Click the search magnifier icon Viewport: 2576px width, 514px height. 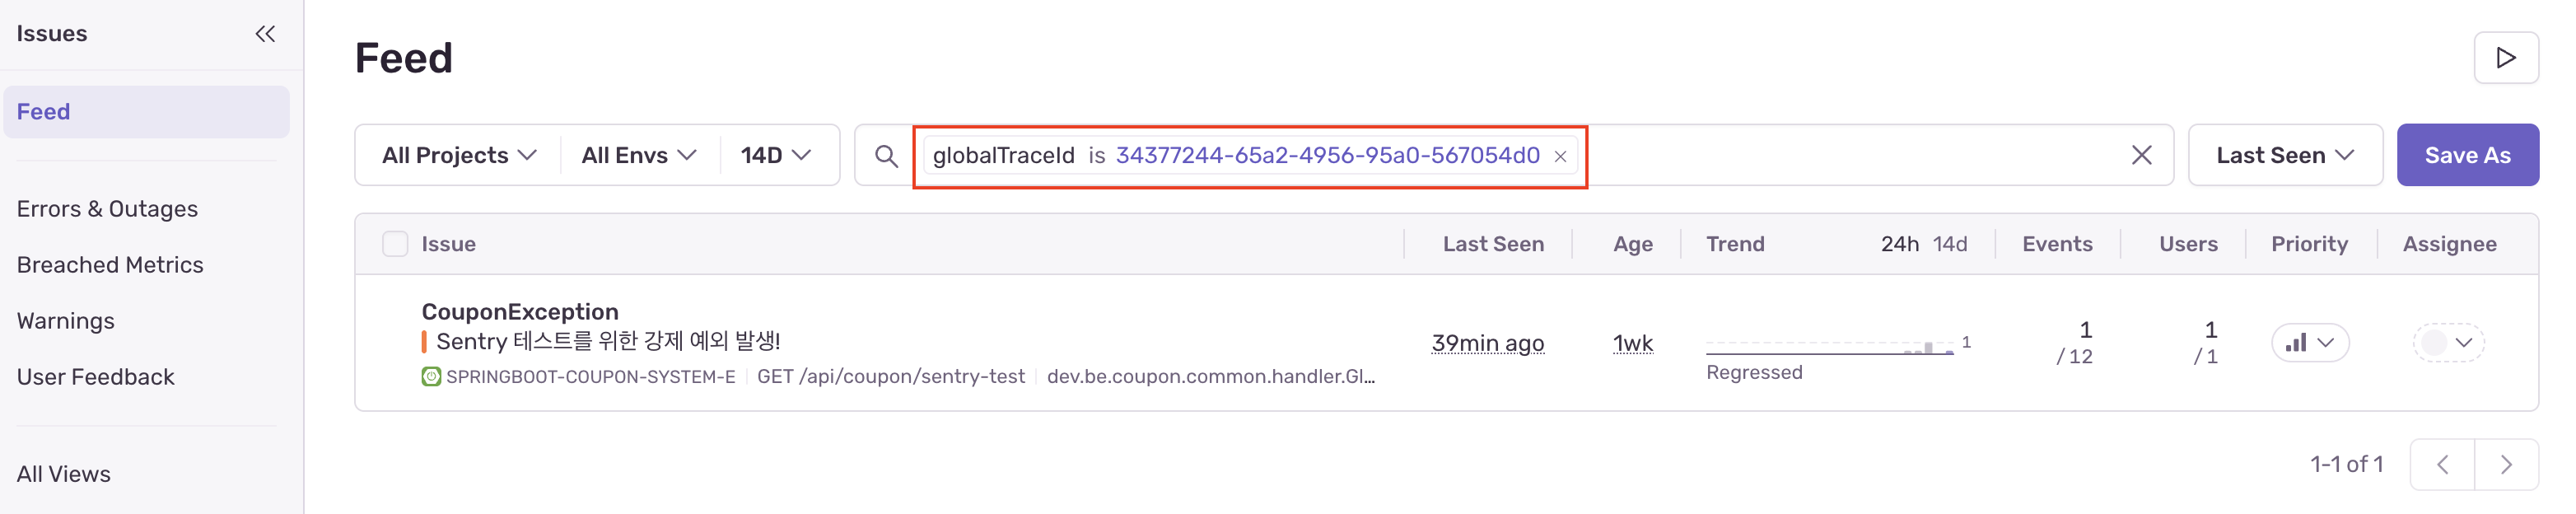pyautogui.click(x=886, y=156)
